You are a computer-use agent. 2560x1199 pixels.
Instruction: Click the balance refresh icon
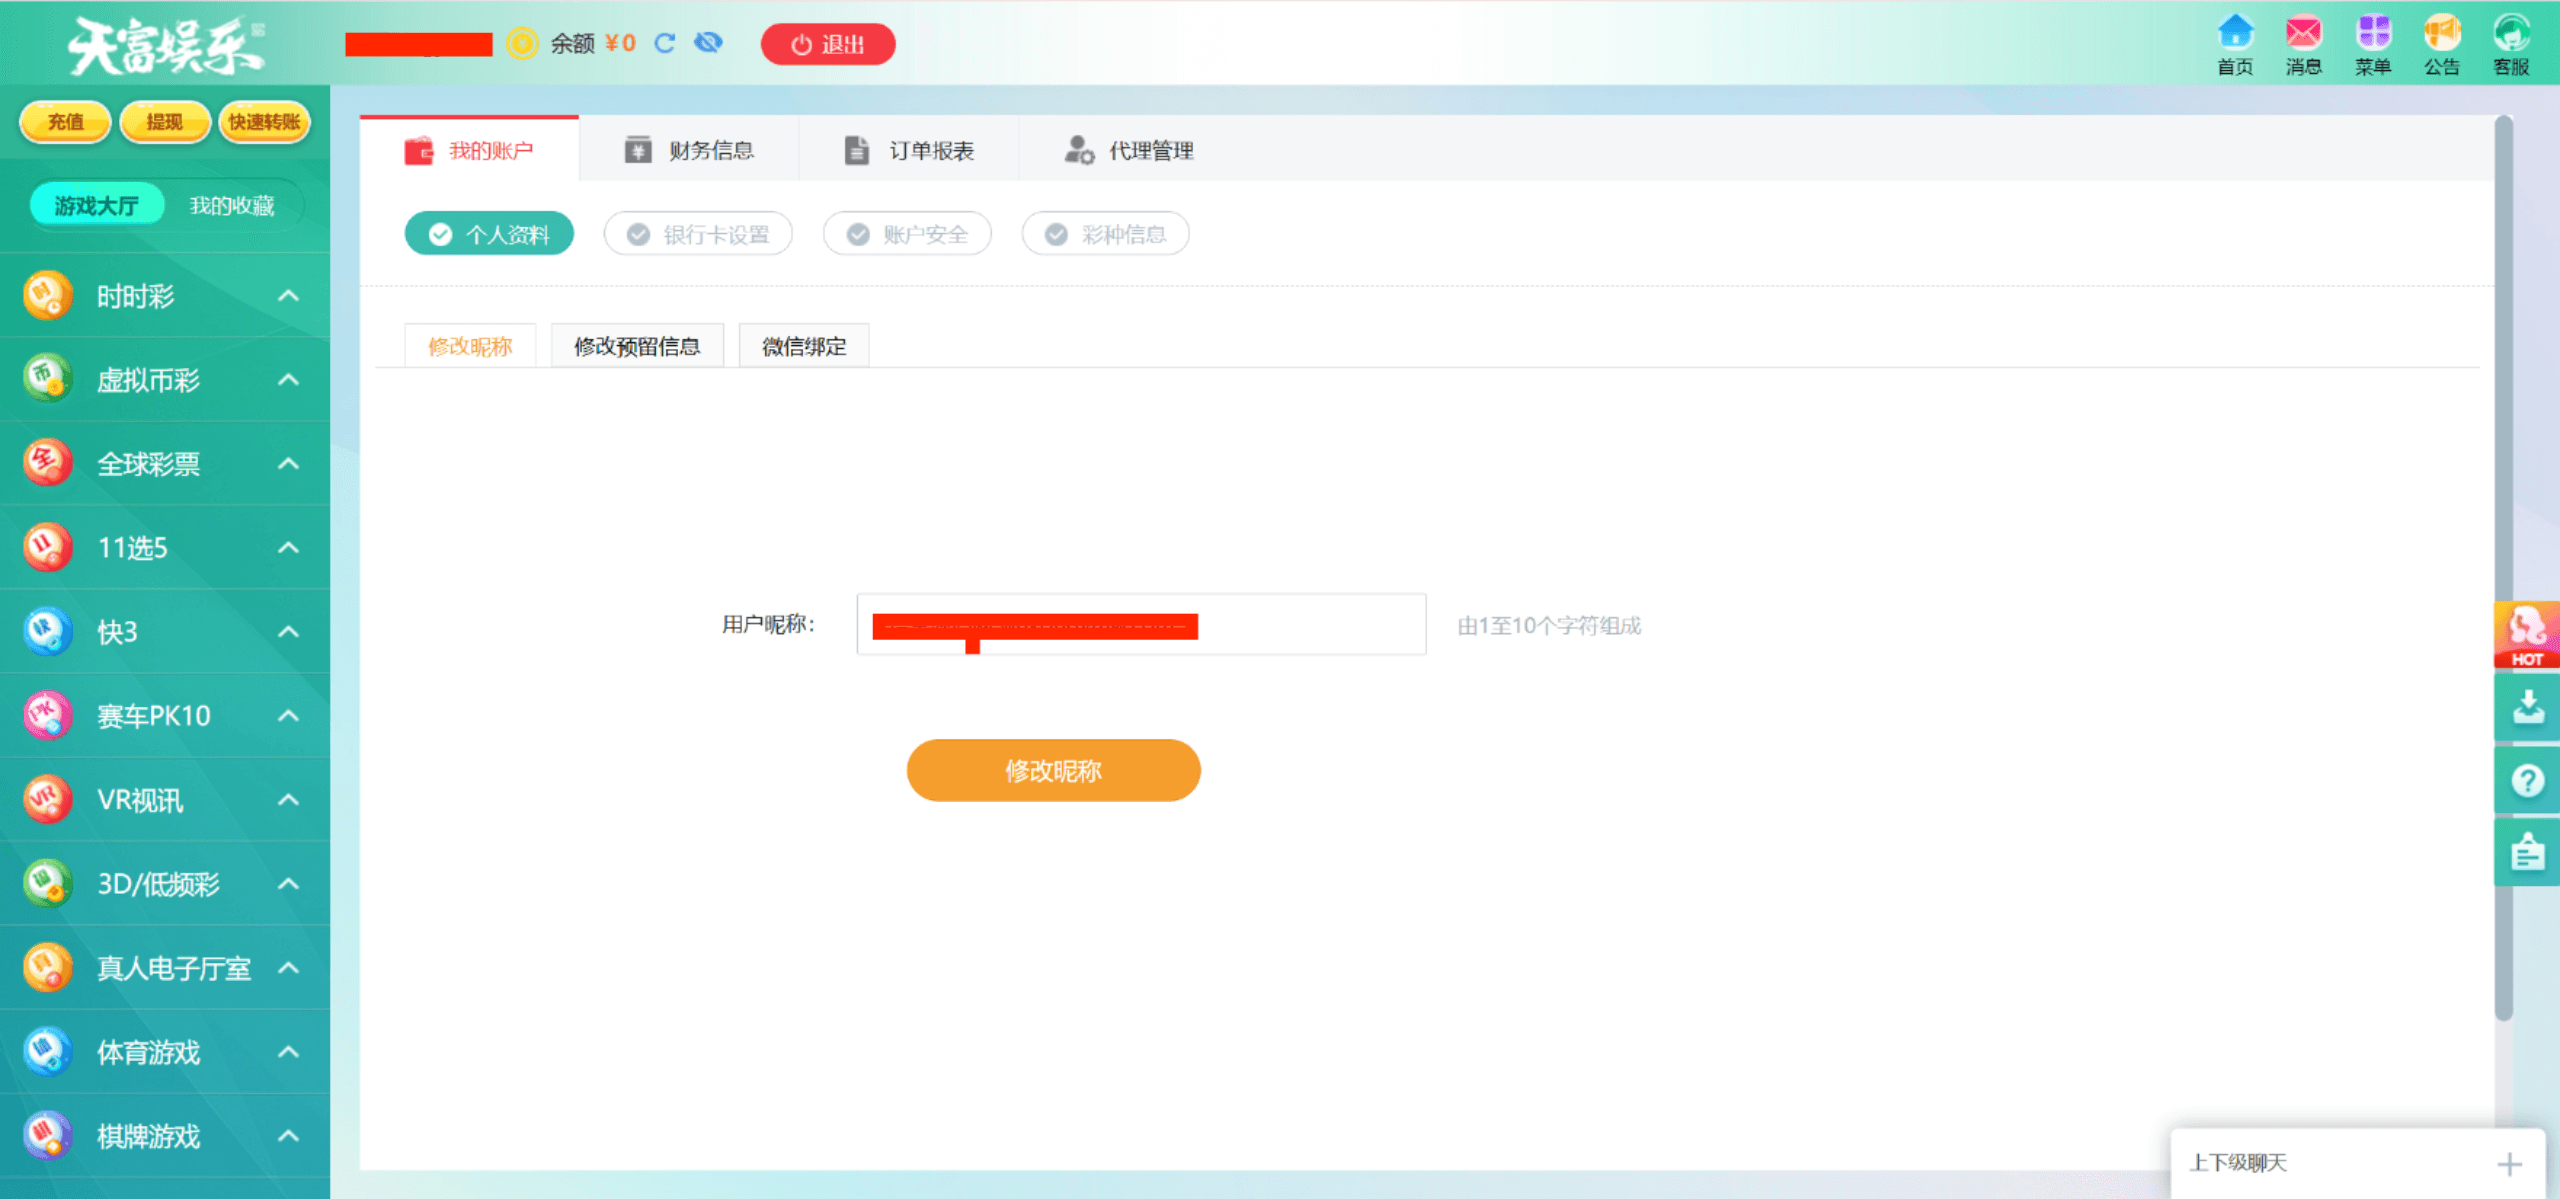(x=665, y=43)
